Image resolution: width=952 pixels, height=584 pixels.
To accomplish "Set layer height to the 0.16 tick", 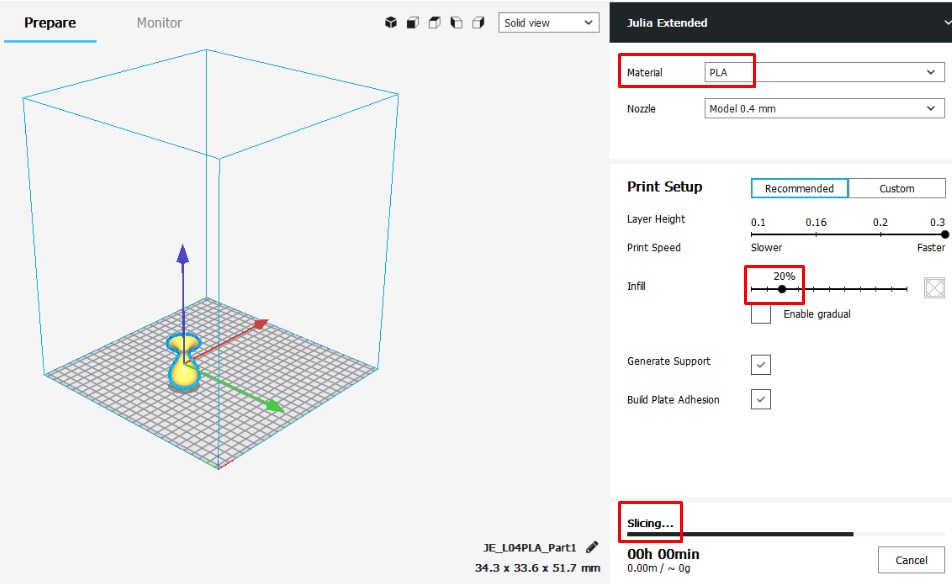I will point(816,234).
